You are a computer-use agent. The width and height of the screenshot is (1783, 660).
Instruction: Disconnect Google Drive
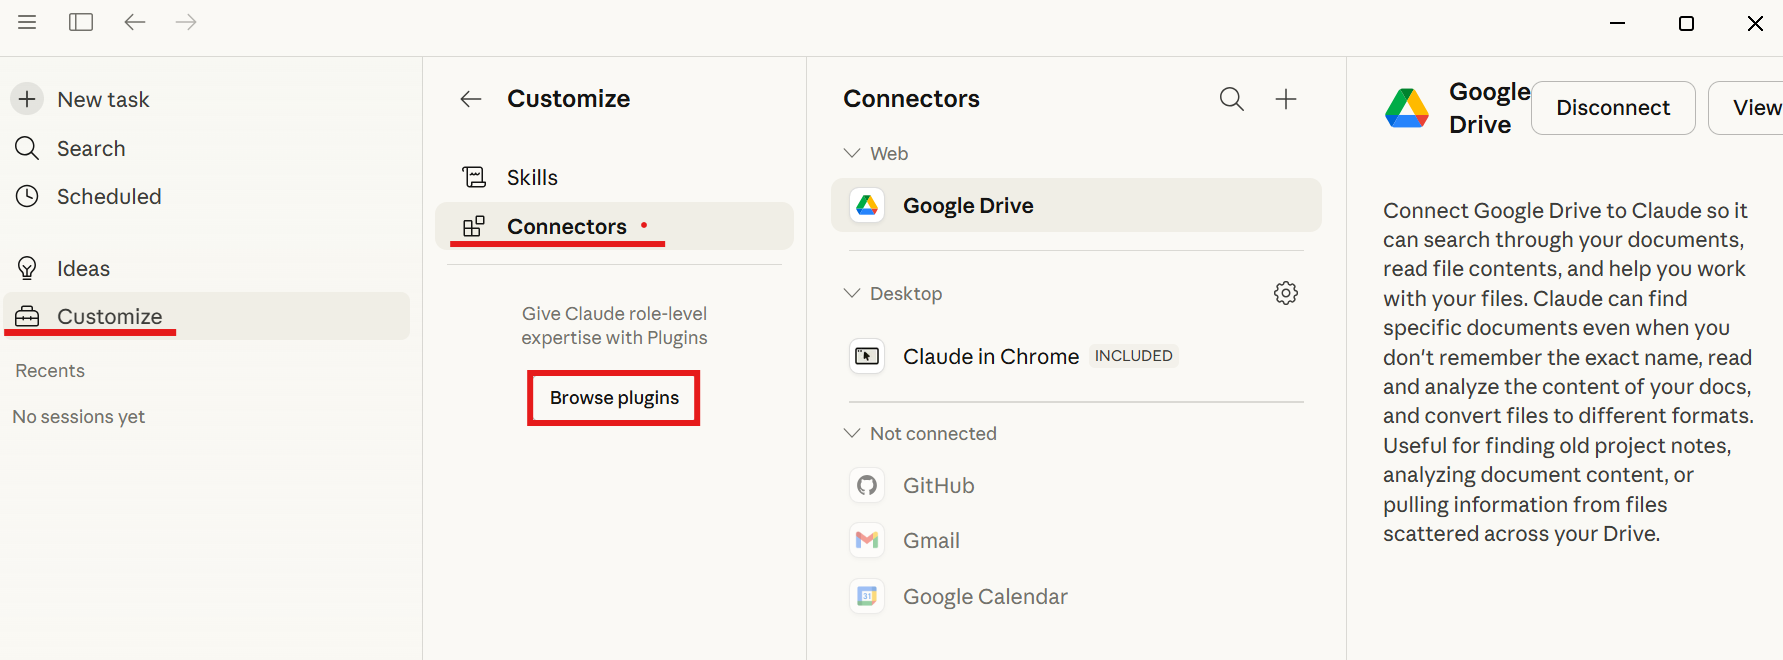pos(1612,107)
